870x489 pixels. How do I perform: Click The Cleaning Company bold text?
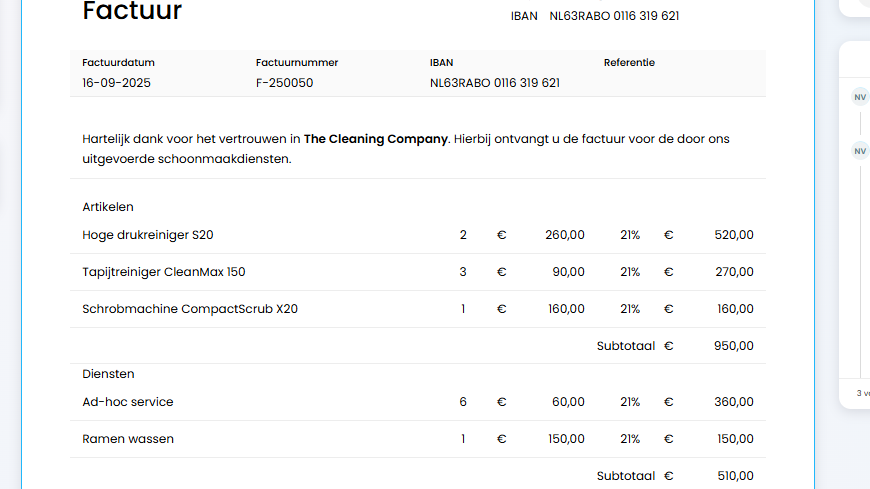click(375, 139)
